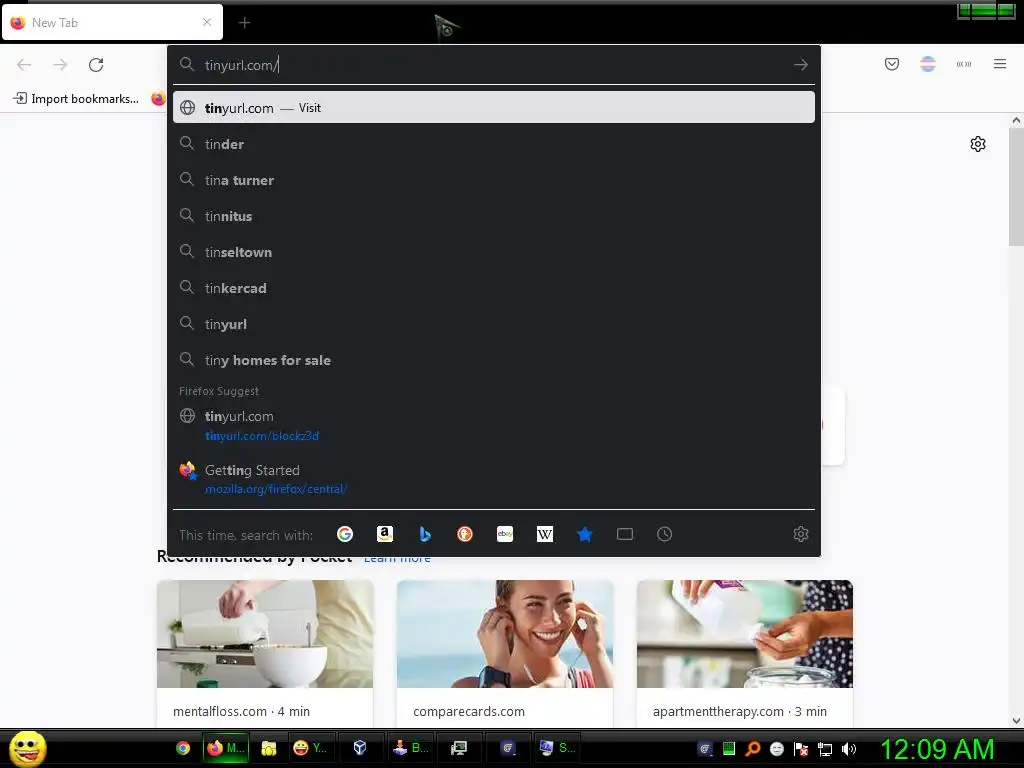
Task: Select the 'tinkercad' search suggestion
Action: tap(494, 288)
